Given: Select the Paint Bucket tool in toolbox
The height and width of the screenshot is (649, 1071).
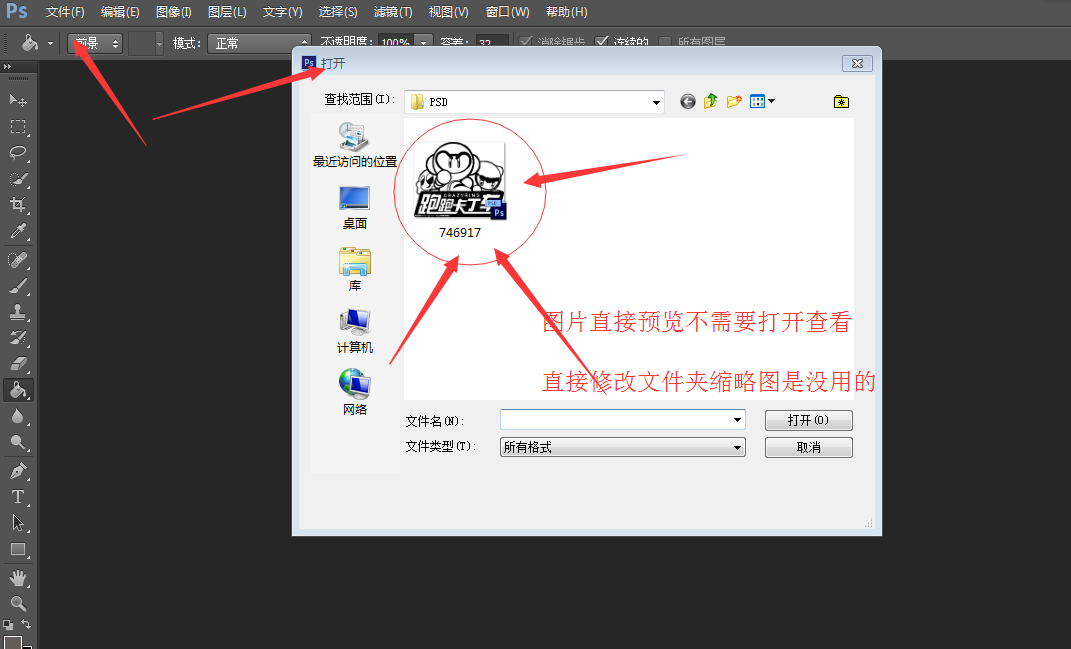Looking at the screenshot, I should (18, 390).
